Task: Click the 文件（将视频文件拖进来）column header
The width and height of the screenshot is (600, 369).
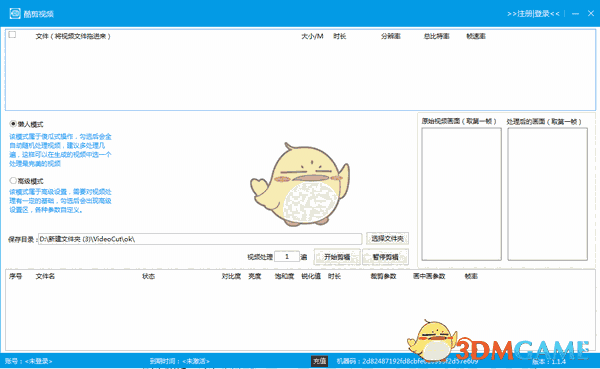Action: pos(73,36)
